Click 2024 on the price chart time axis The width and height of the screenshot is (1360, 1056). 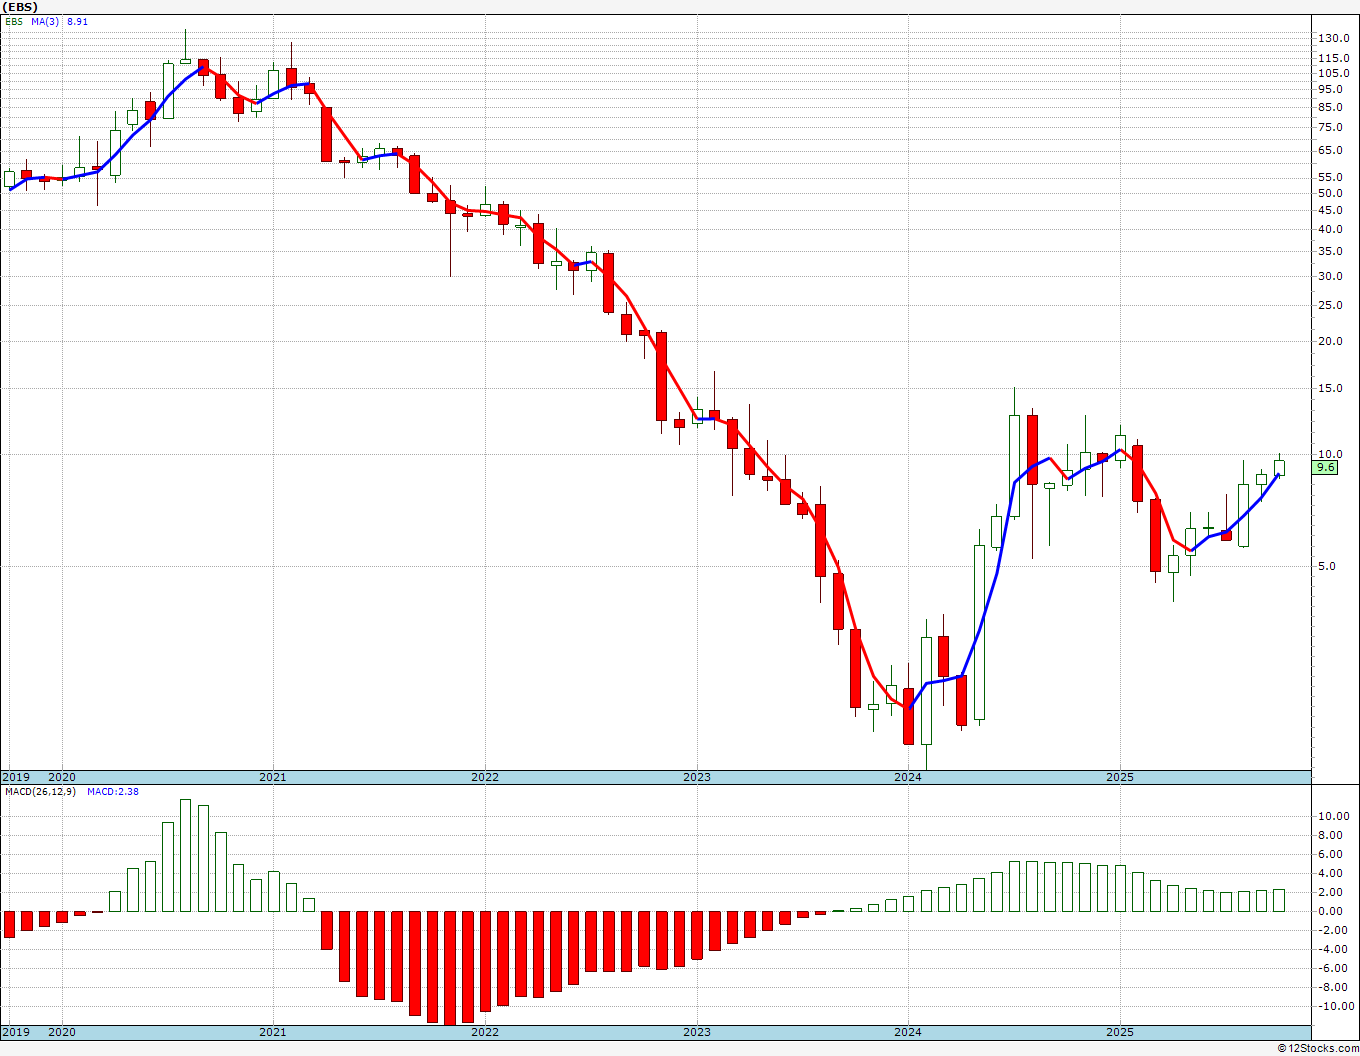point(908,777)
